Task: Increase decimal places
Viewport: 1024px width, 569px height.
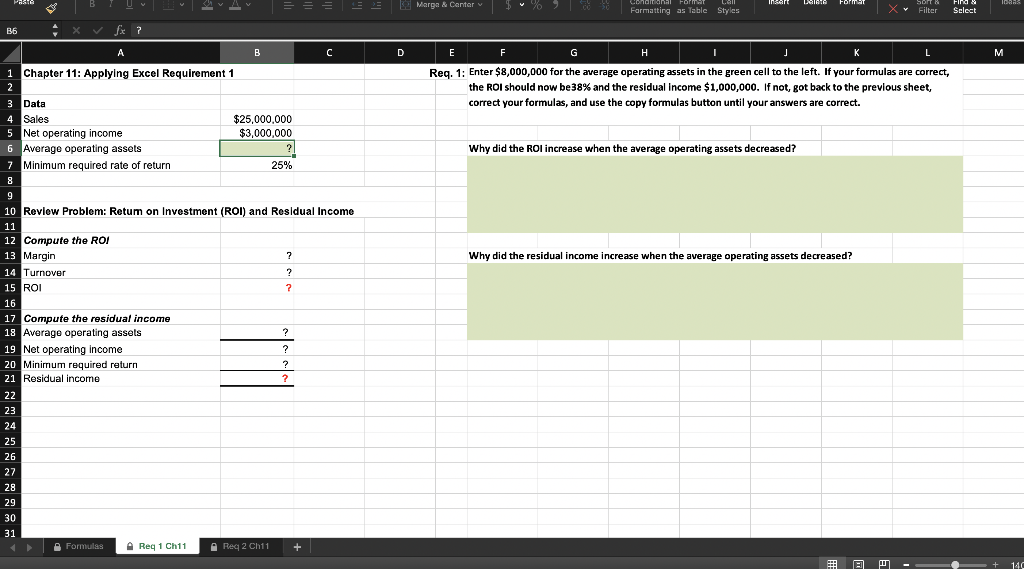Action: pyautogui.click(x=585, y=5)
